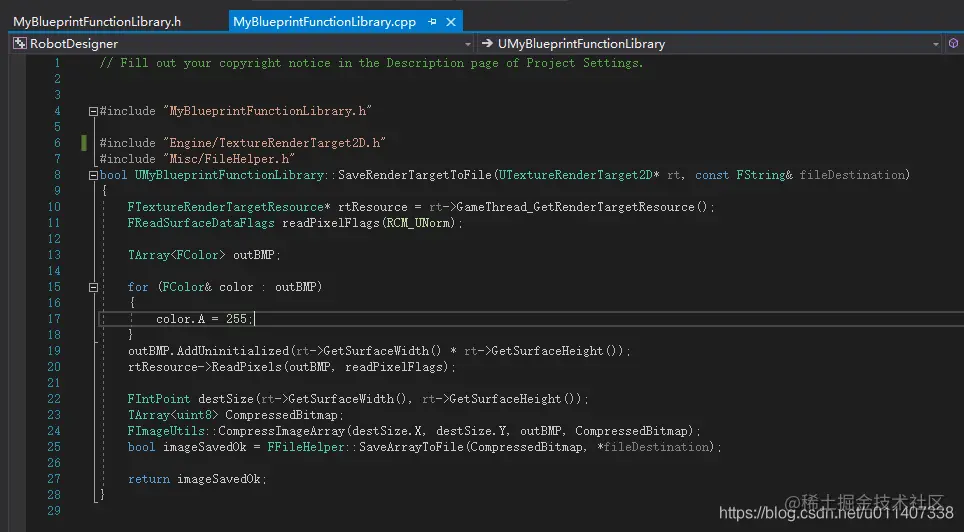
Task: Click line number 17 in the gutter
Action: coord(54,319)
